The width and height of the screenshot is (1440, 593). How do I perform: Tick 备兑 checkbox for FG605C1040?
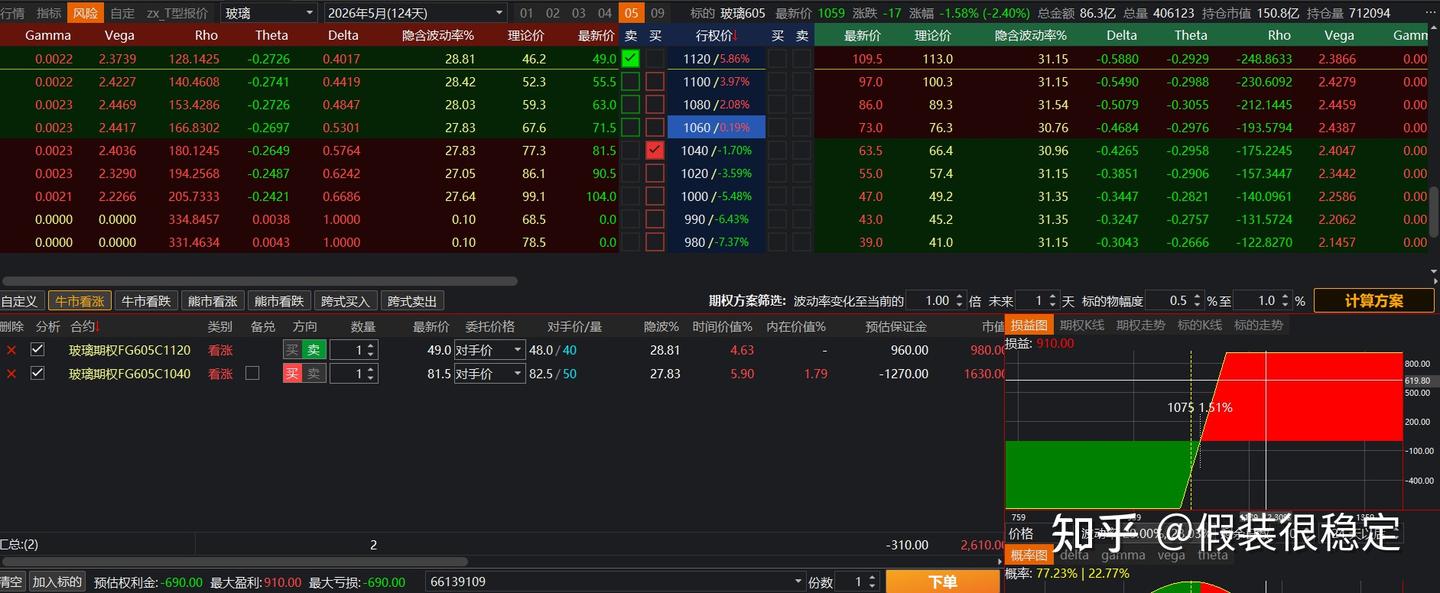click(x=252, y=373)
